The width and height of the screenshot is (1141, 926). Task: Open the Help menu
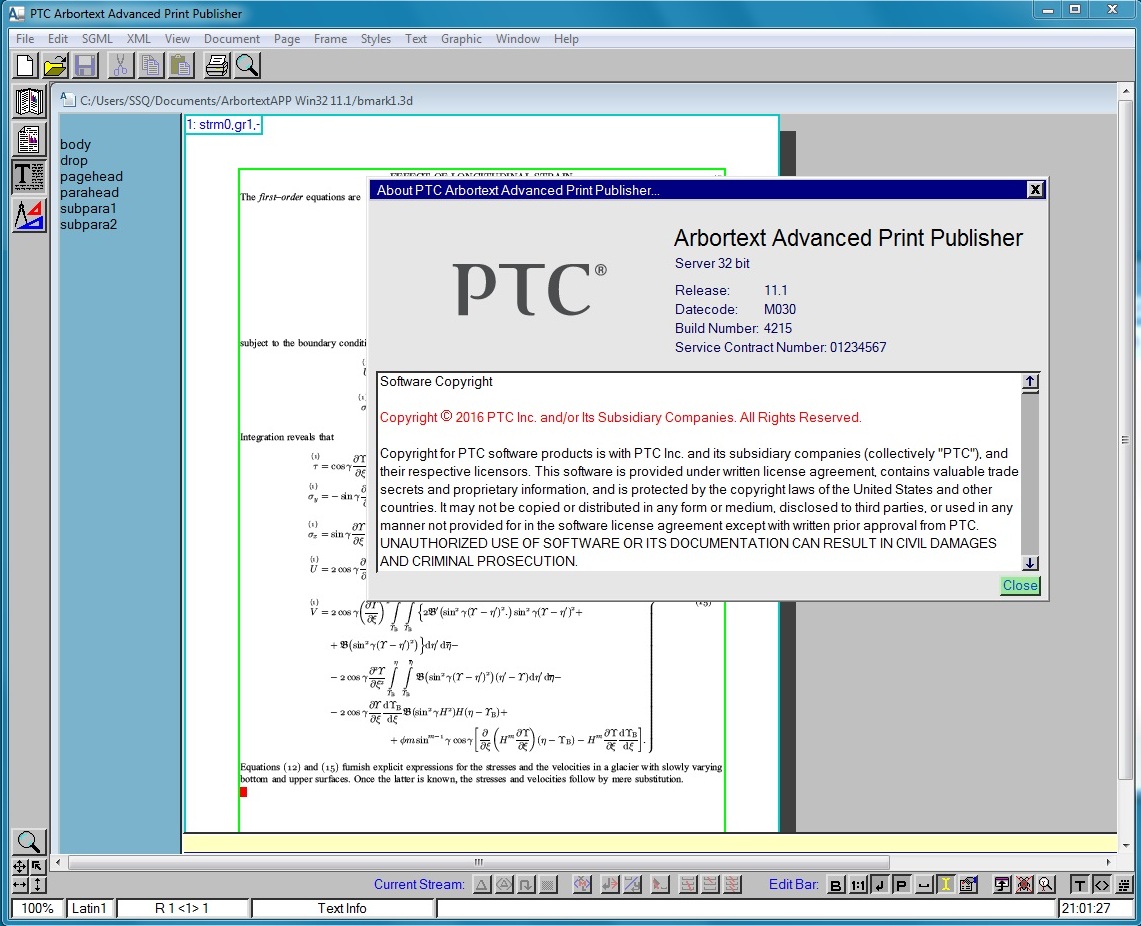coord(566,39)
